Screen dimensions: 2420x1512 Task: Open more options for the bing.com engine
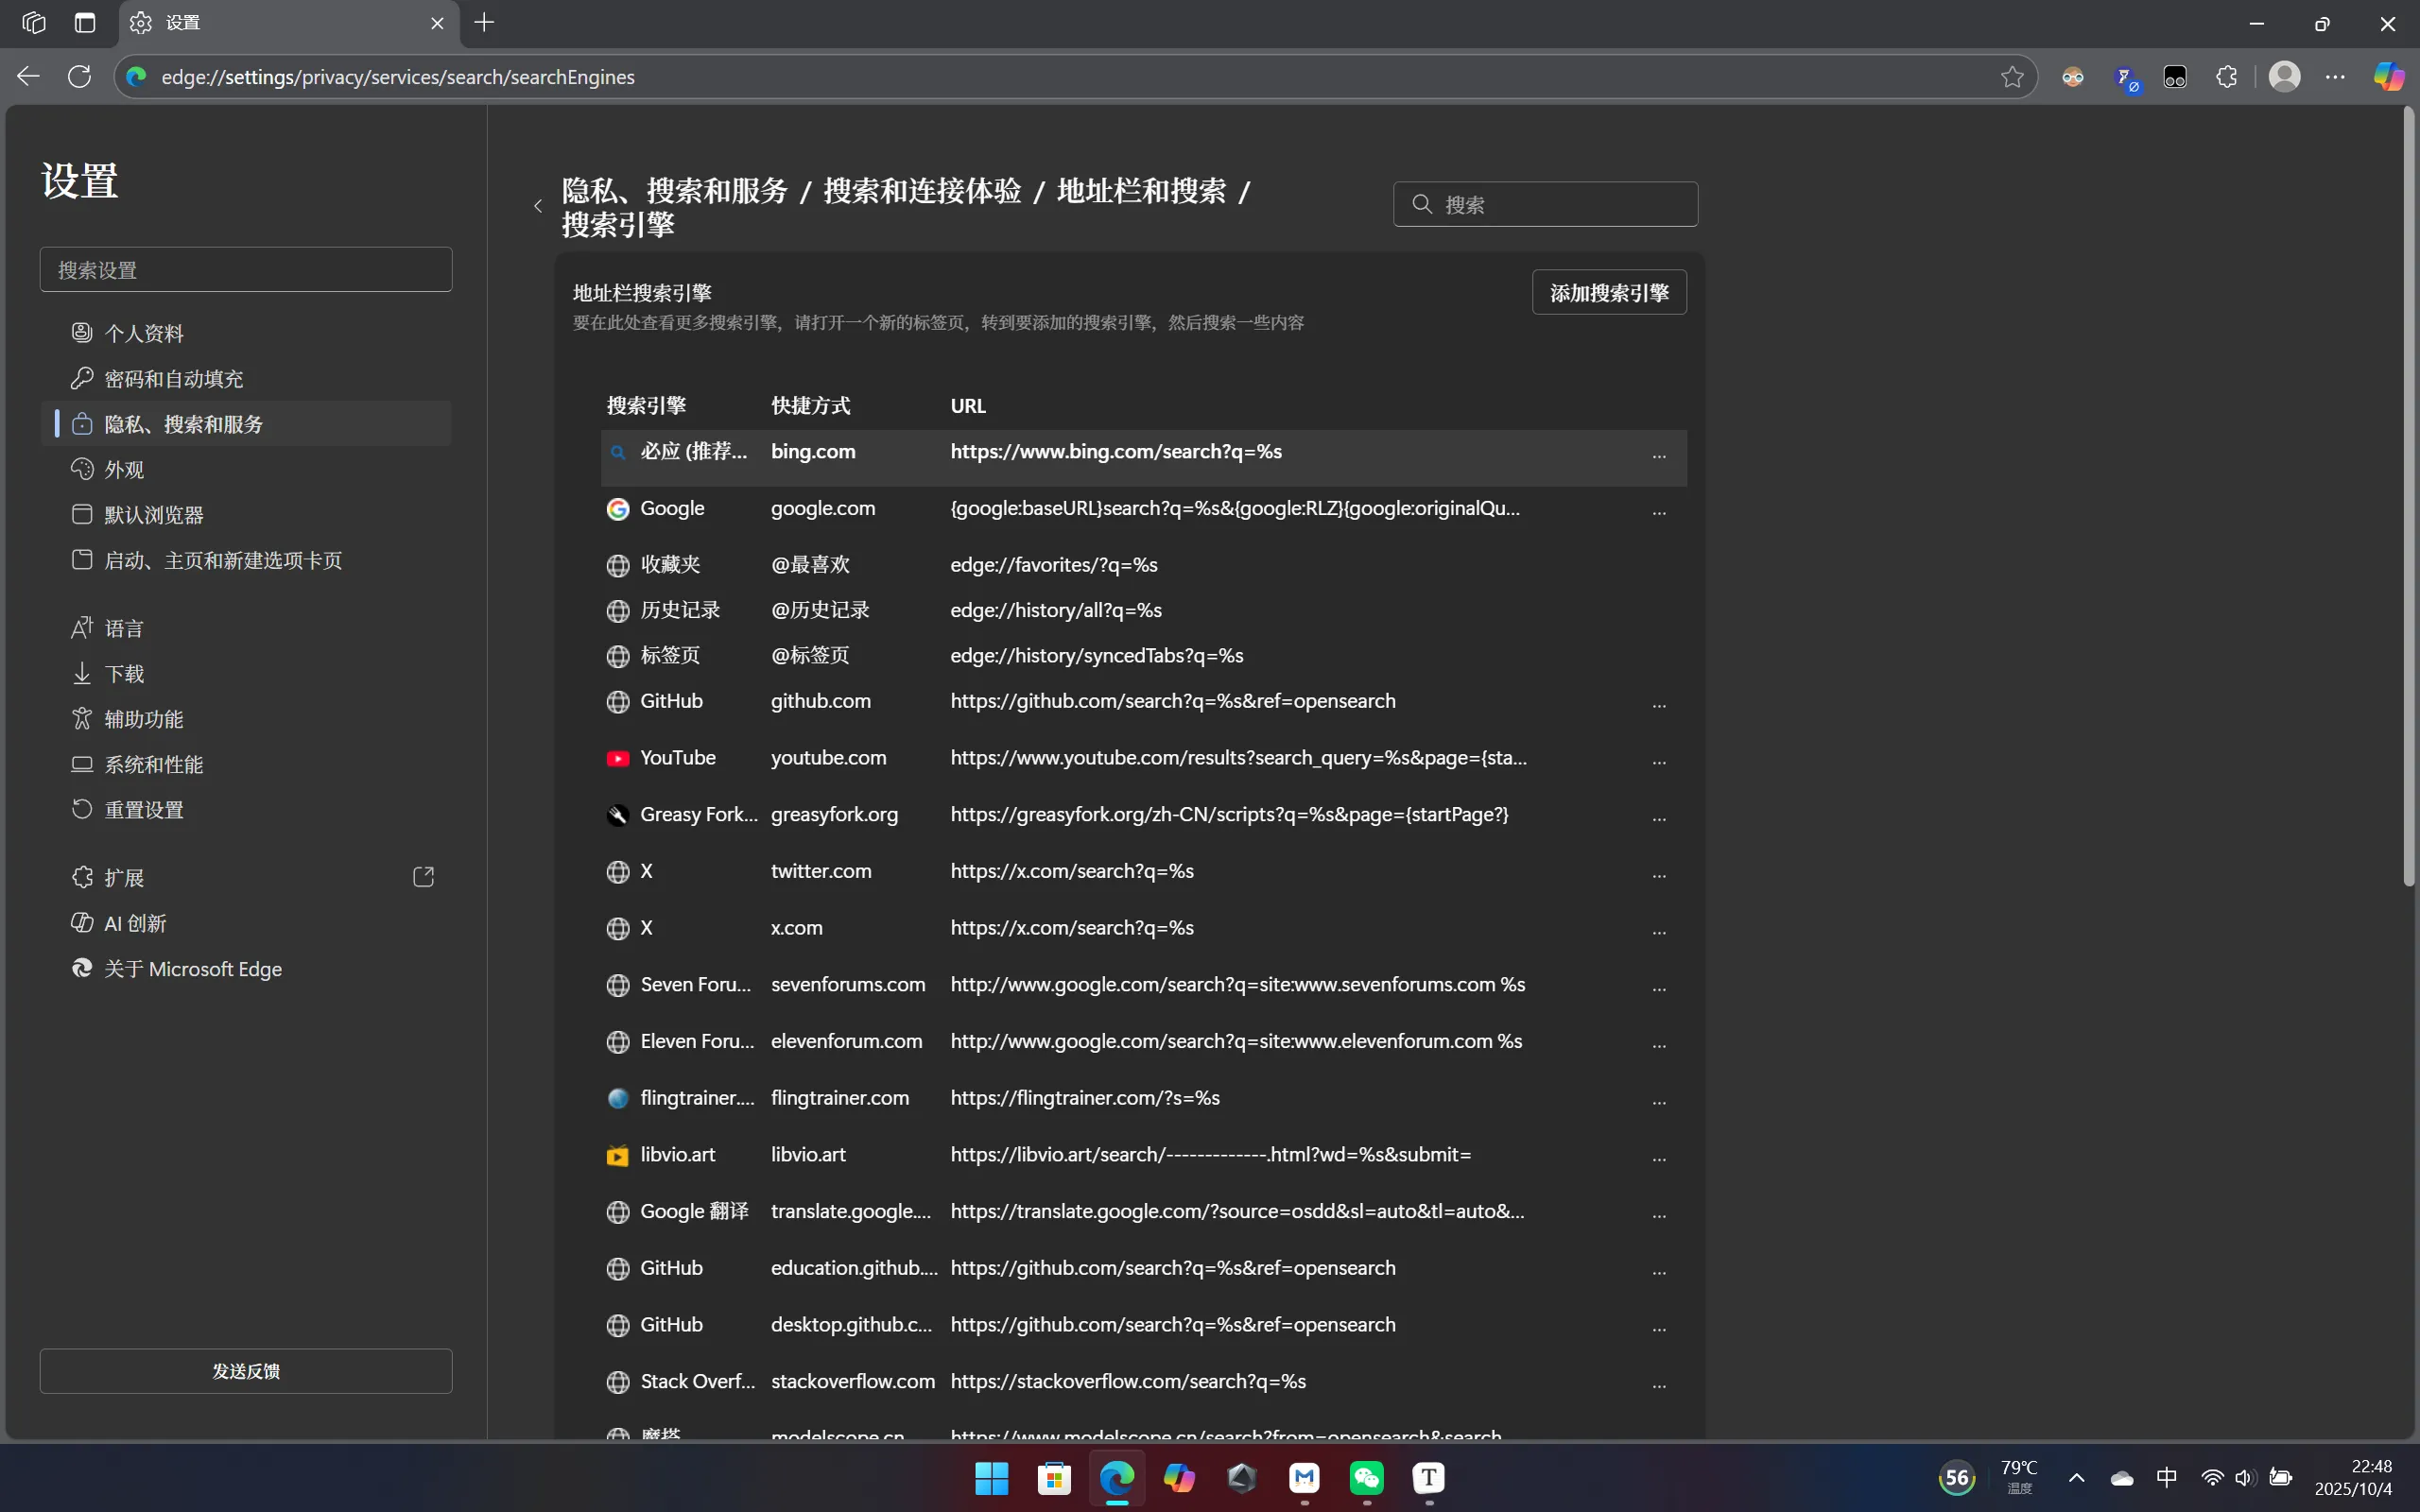1659,456
